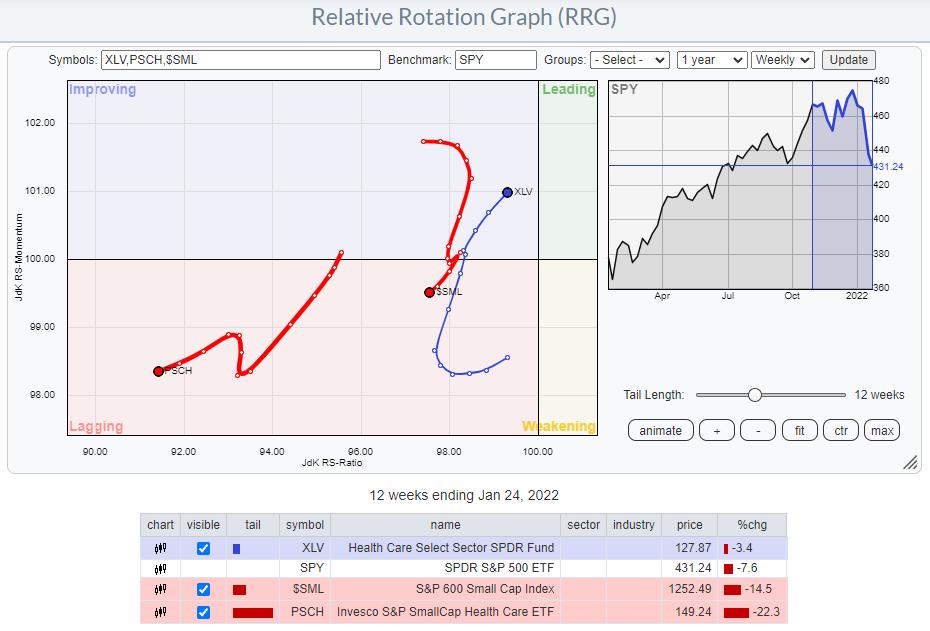Click the SPDR S&P 500 ETF name
The image size is (930, 631).
[x=499, y=568]
